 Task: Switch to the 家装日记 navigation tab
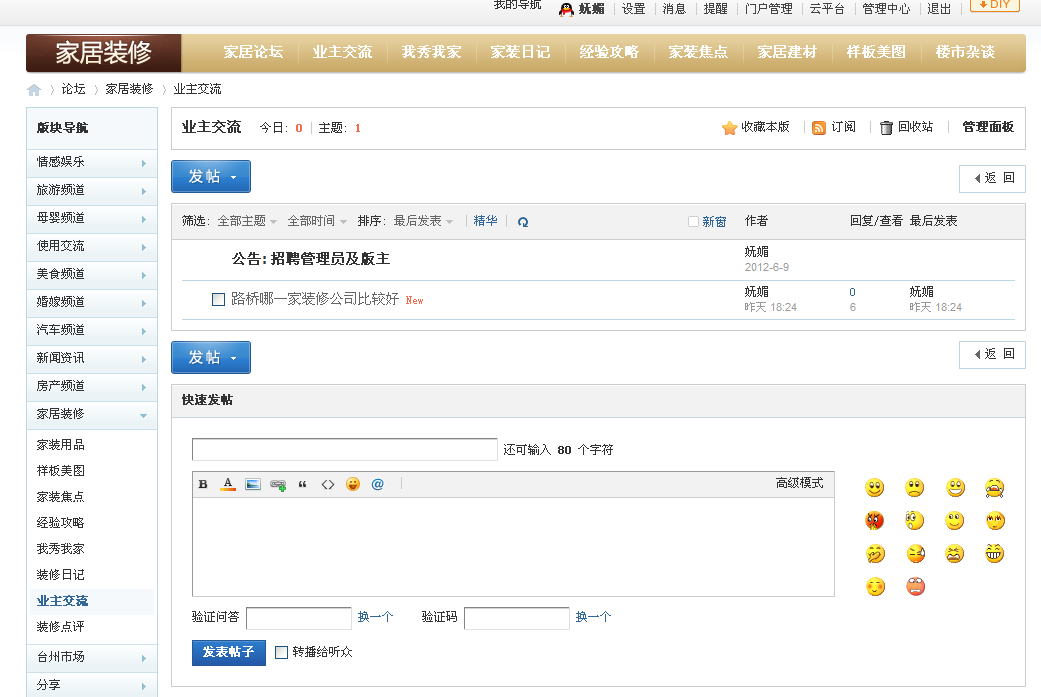point(520,52)
